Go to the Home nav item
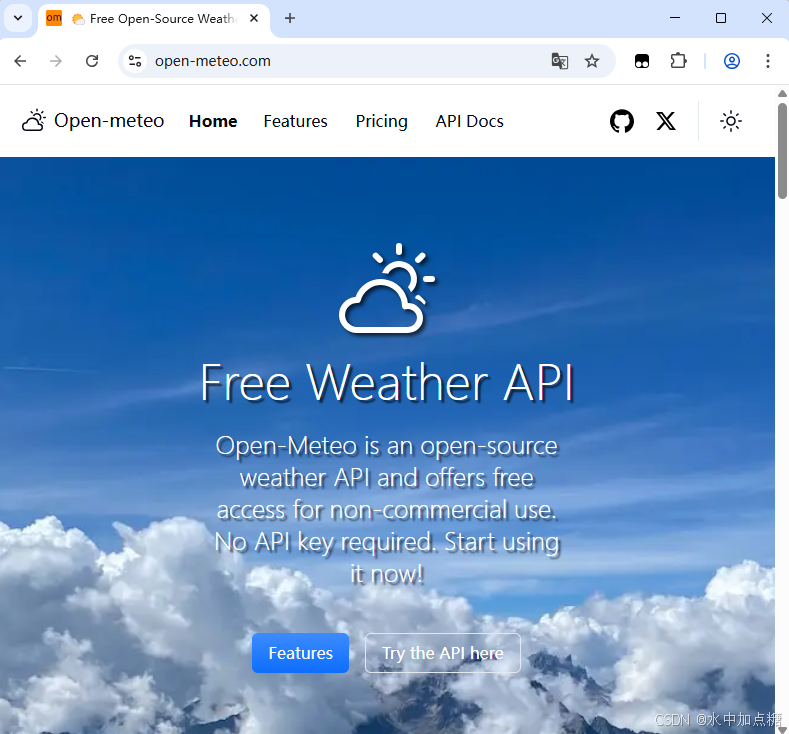The height and width of the screenshot is (734, 789). coord(213,121)
